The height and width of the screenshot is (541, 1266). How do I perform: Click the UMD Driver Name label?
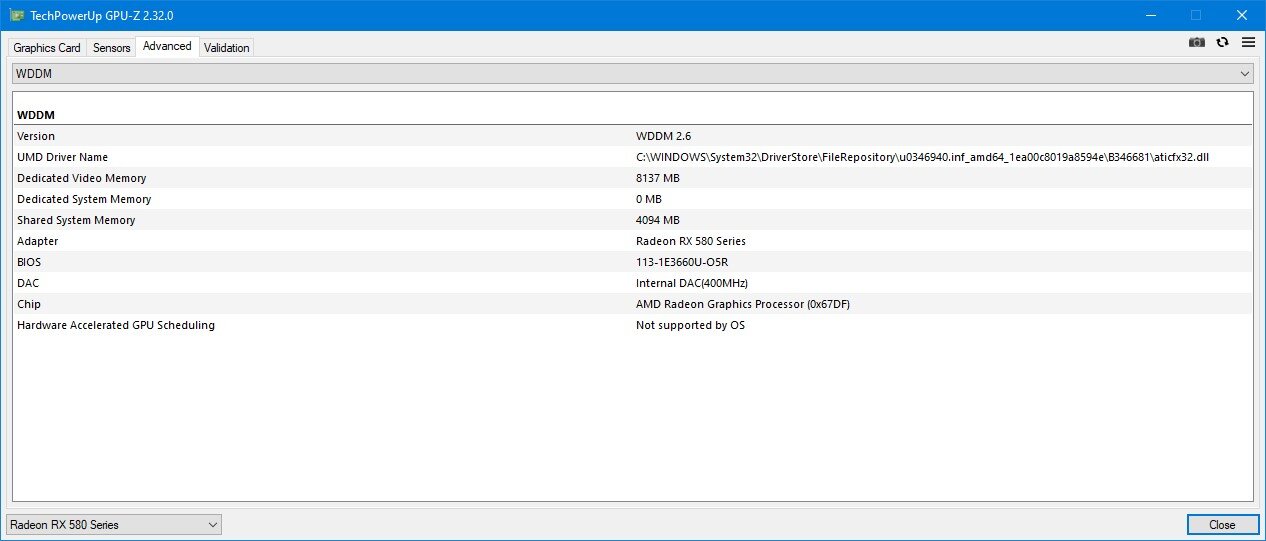(x=63, y=157)
